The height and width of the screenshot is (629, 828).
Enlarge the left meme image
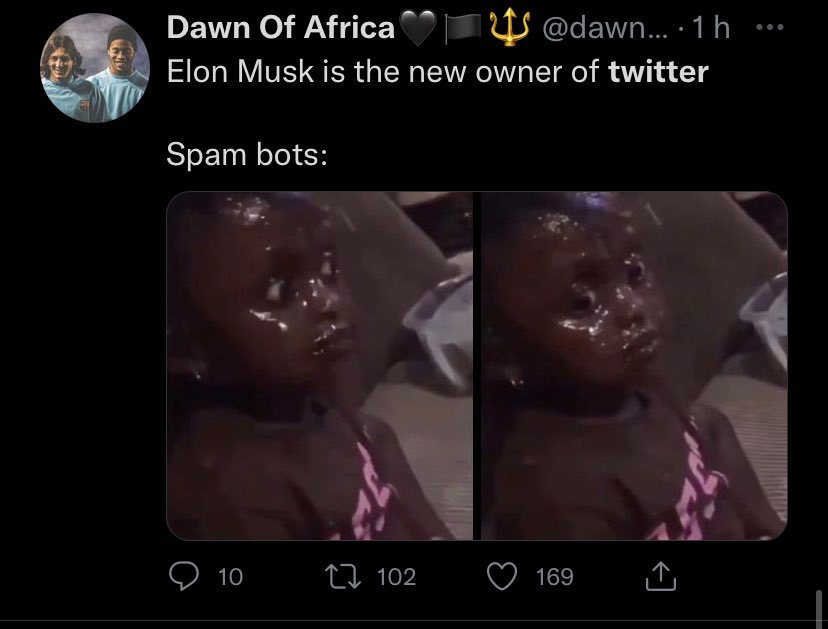click(319, 366)
